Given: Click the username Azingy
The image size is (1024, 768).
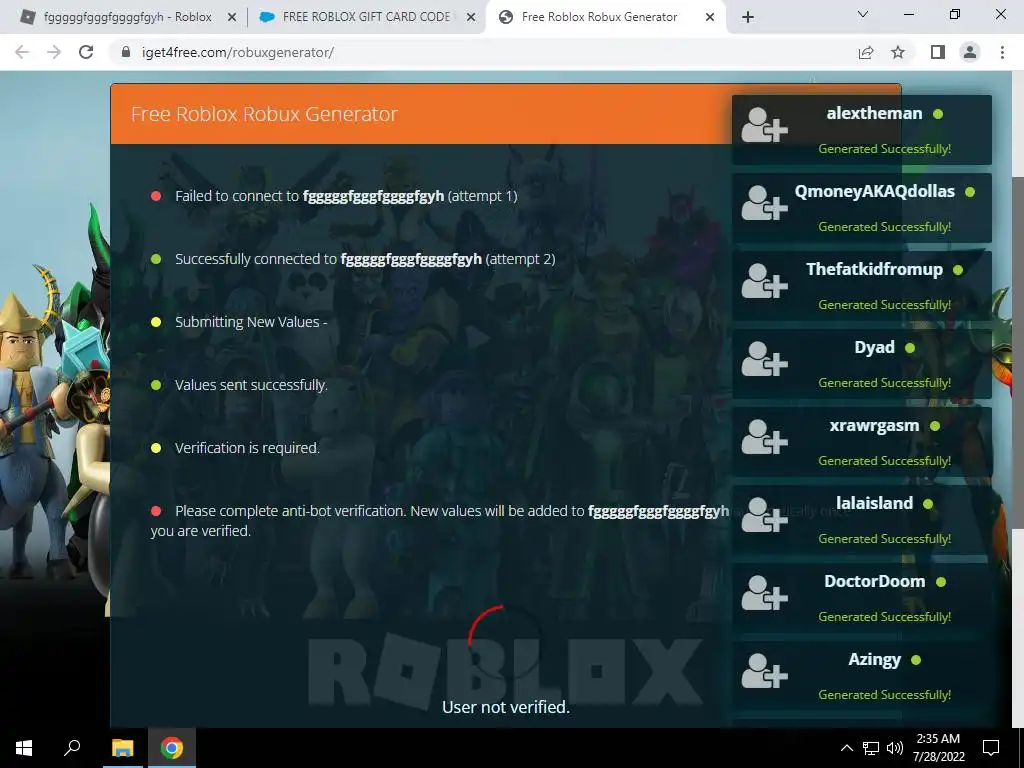Looking at the screenshot, I should coord(874,660).
